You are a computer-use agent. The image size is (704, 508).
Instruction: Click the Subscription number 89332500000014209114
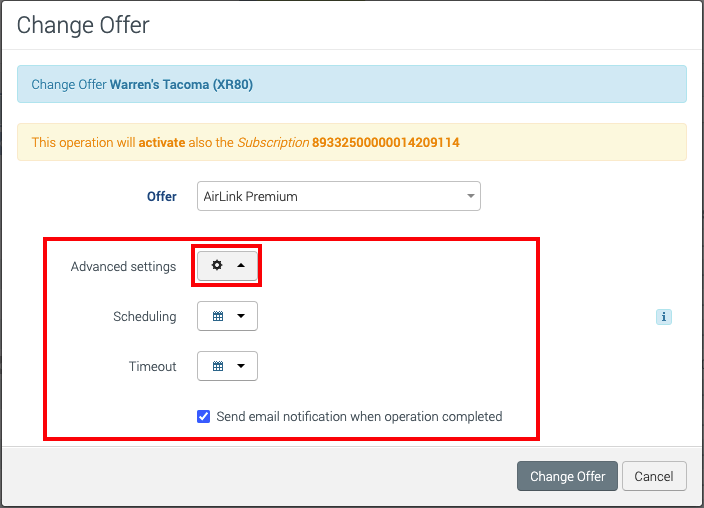(x=386, y=143)
